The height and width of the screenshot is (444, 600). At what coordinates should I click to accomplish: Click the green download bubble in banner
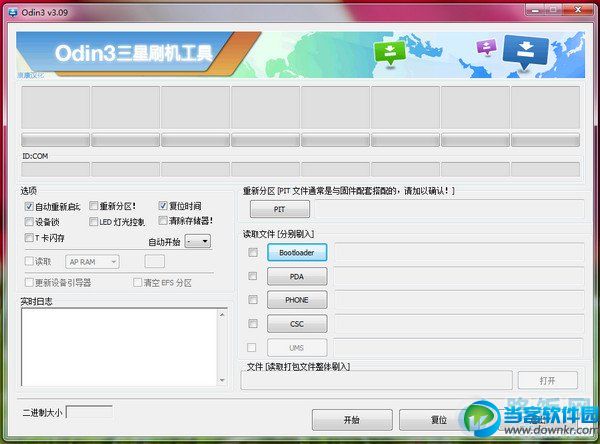tap(390, 54)
